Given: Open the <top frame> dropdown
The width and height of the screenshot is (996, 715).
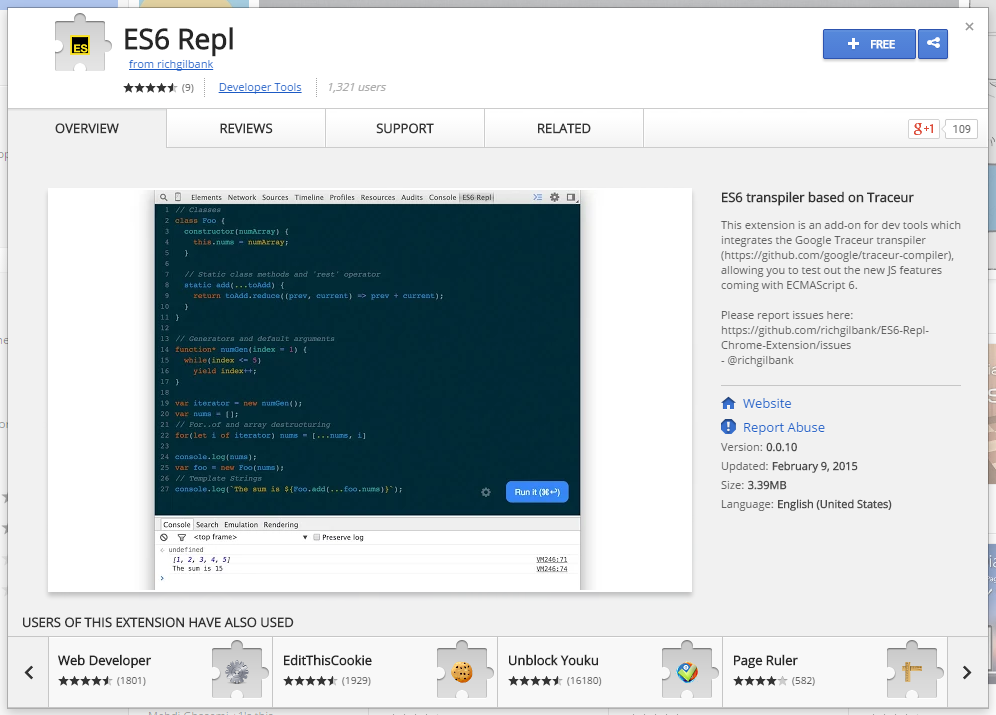Looking at the screenshot, I should [250, 537].
